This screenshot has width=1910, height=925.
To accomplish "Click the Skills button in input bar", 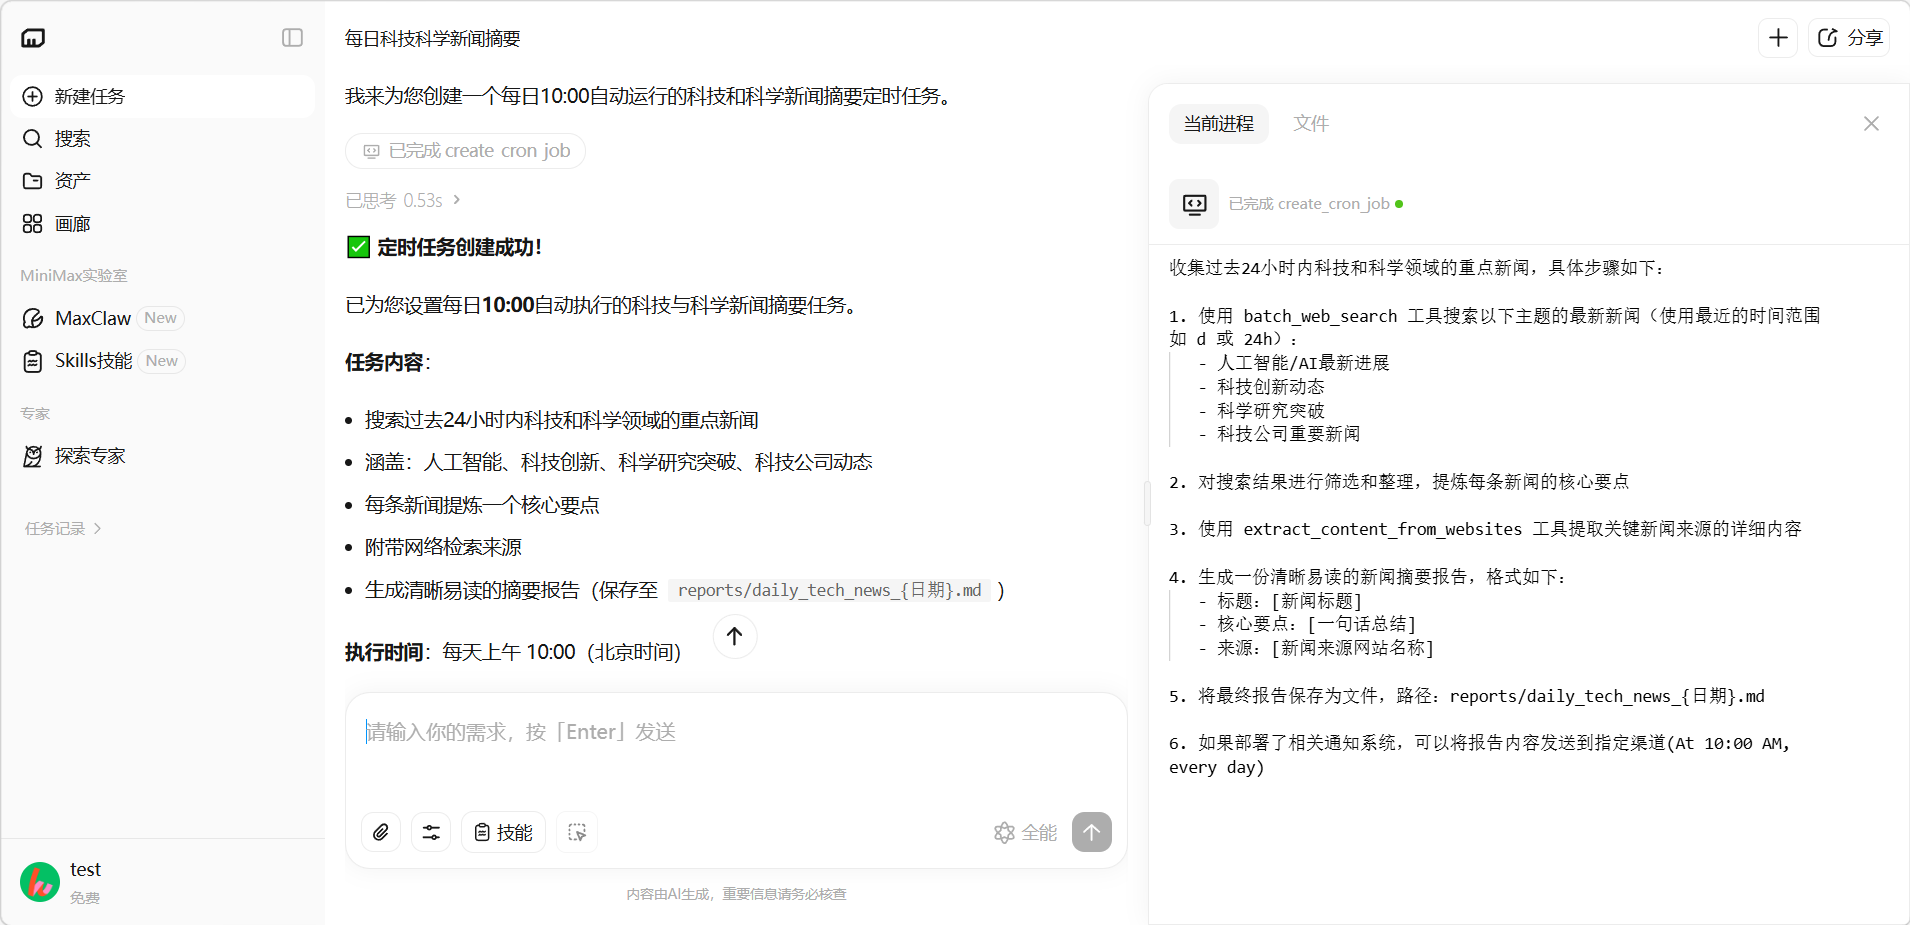I will [503, 832].
